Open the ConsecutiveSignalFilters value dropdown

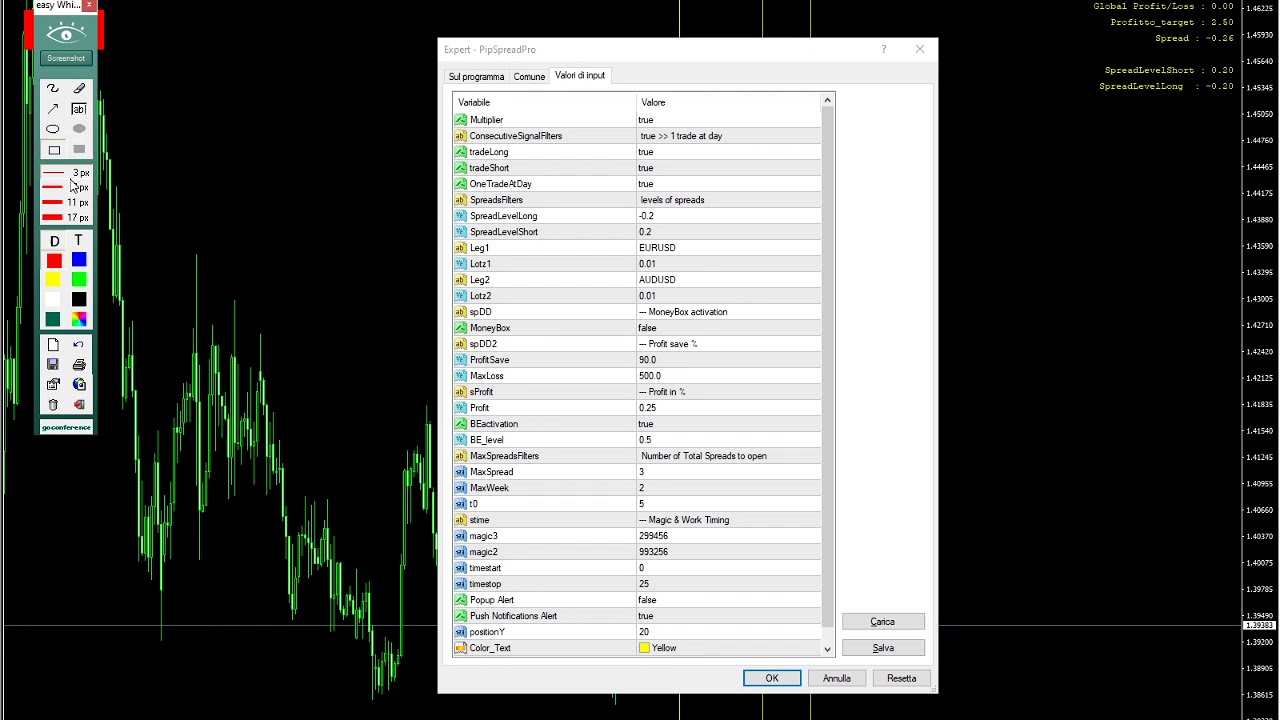click(728, 136)
